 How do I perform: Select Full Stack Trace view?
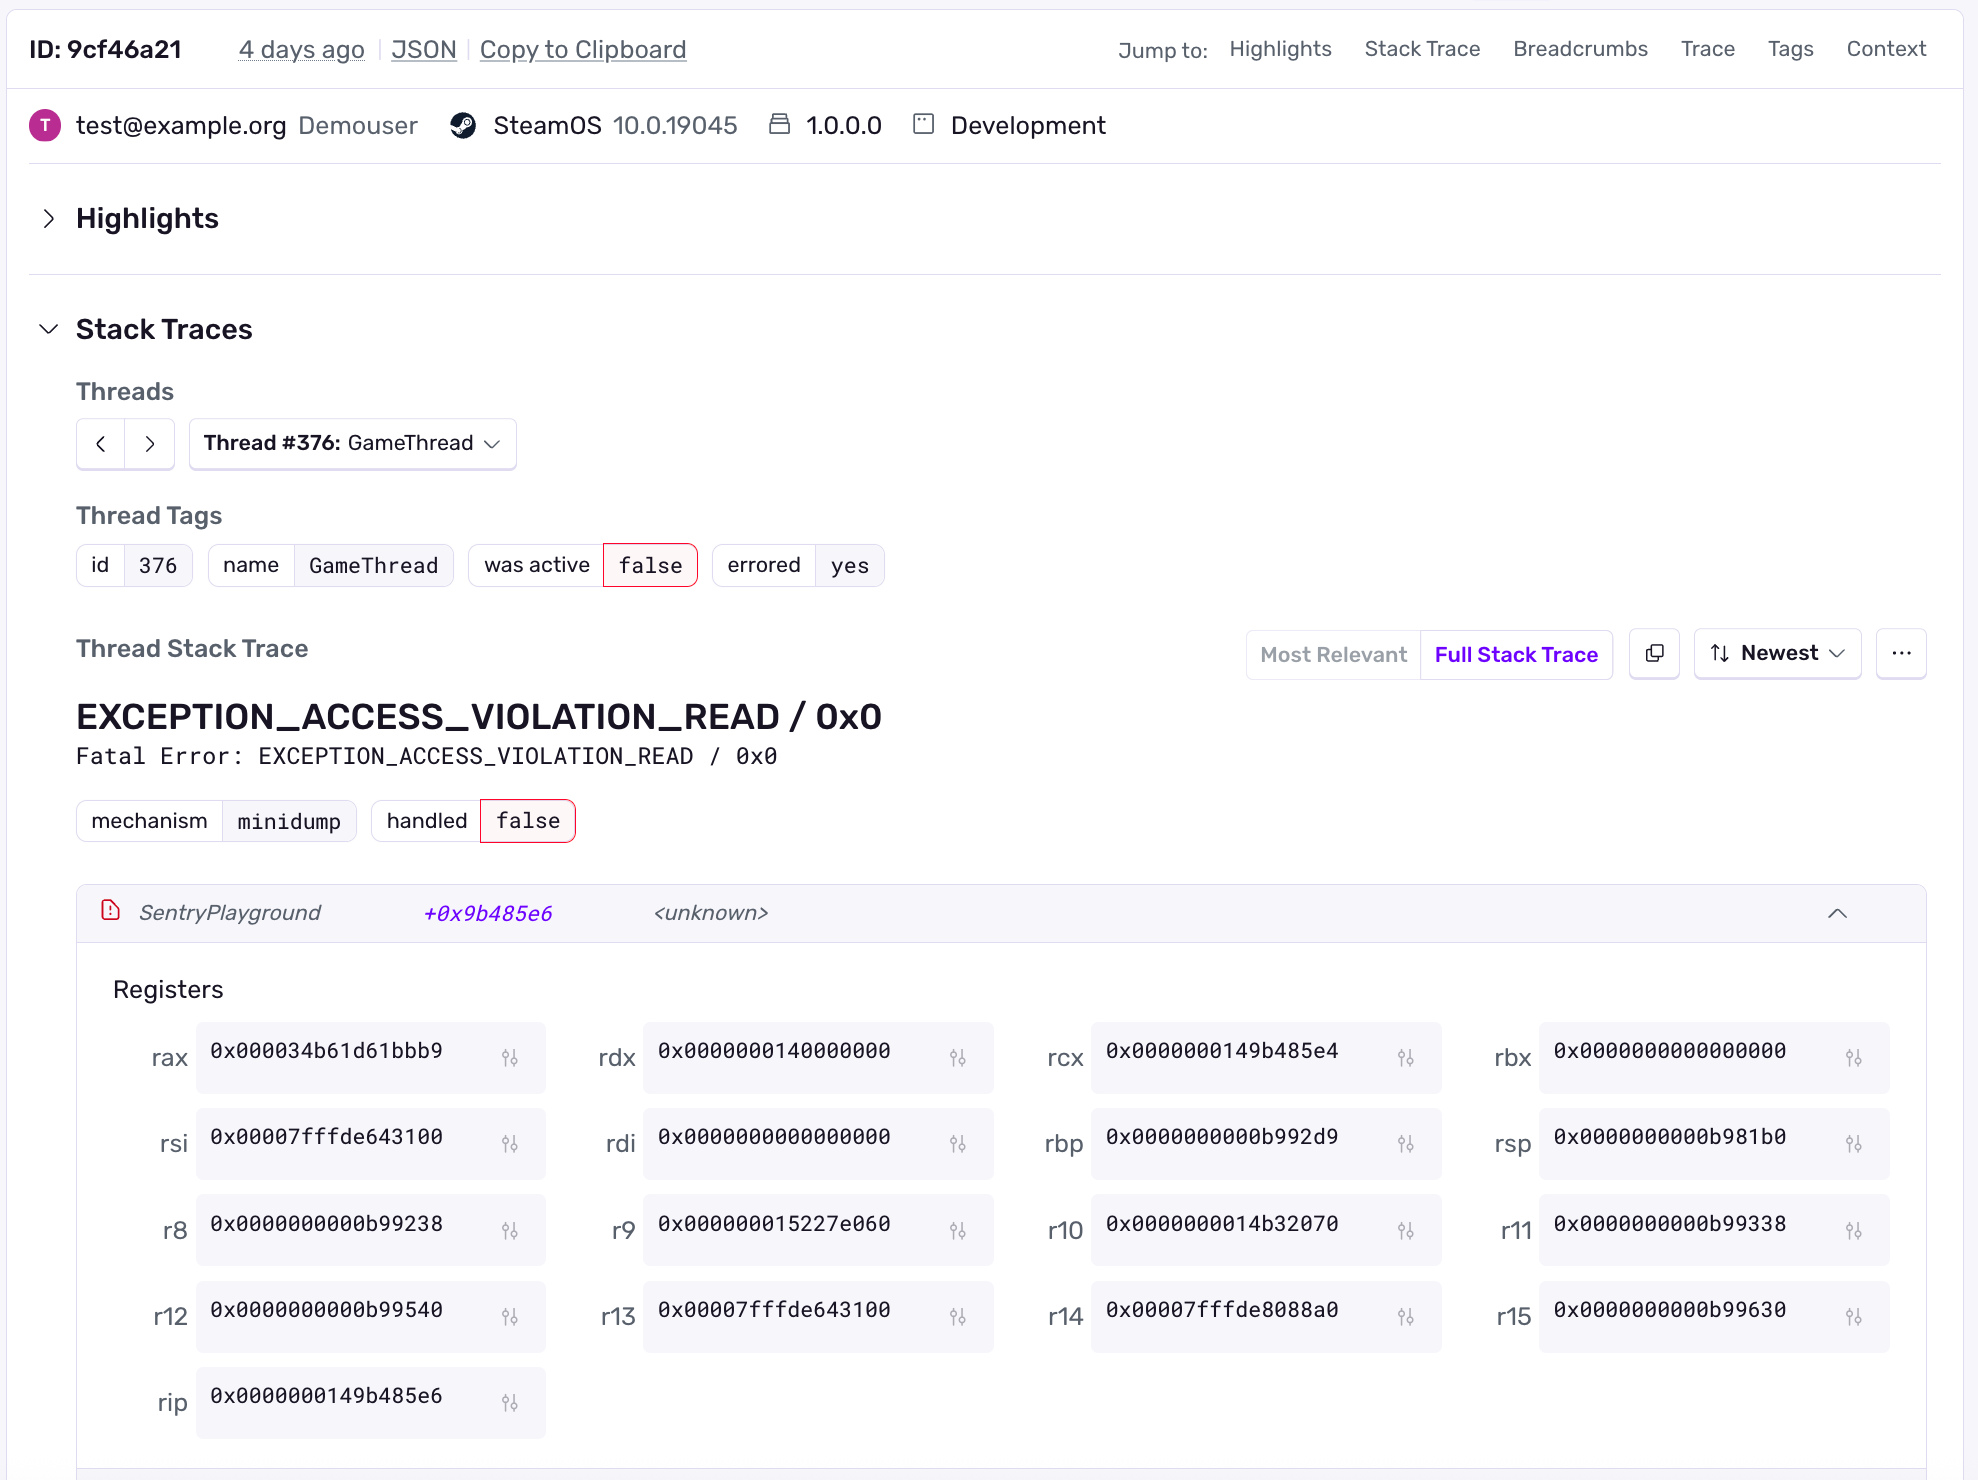point(1516,655)
